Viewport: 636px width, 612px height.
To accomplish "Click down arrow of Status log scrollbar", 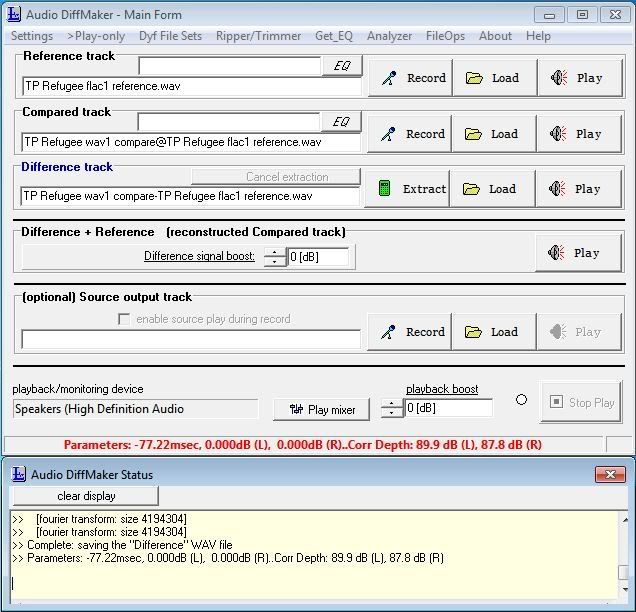I will tap(625, 589).
